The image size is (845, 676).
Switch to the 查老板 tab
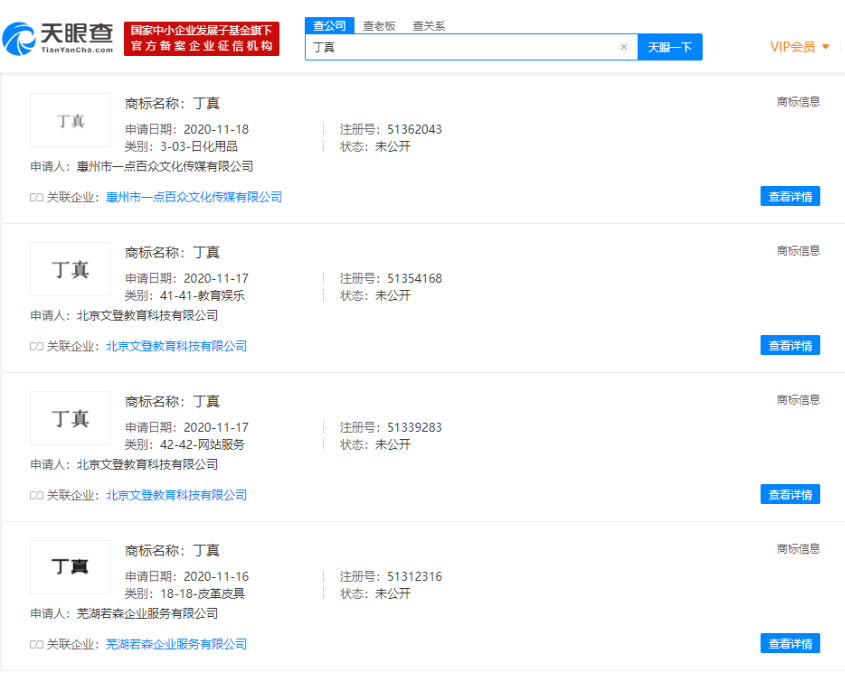point(379,26)
